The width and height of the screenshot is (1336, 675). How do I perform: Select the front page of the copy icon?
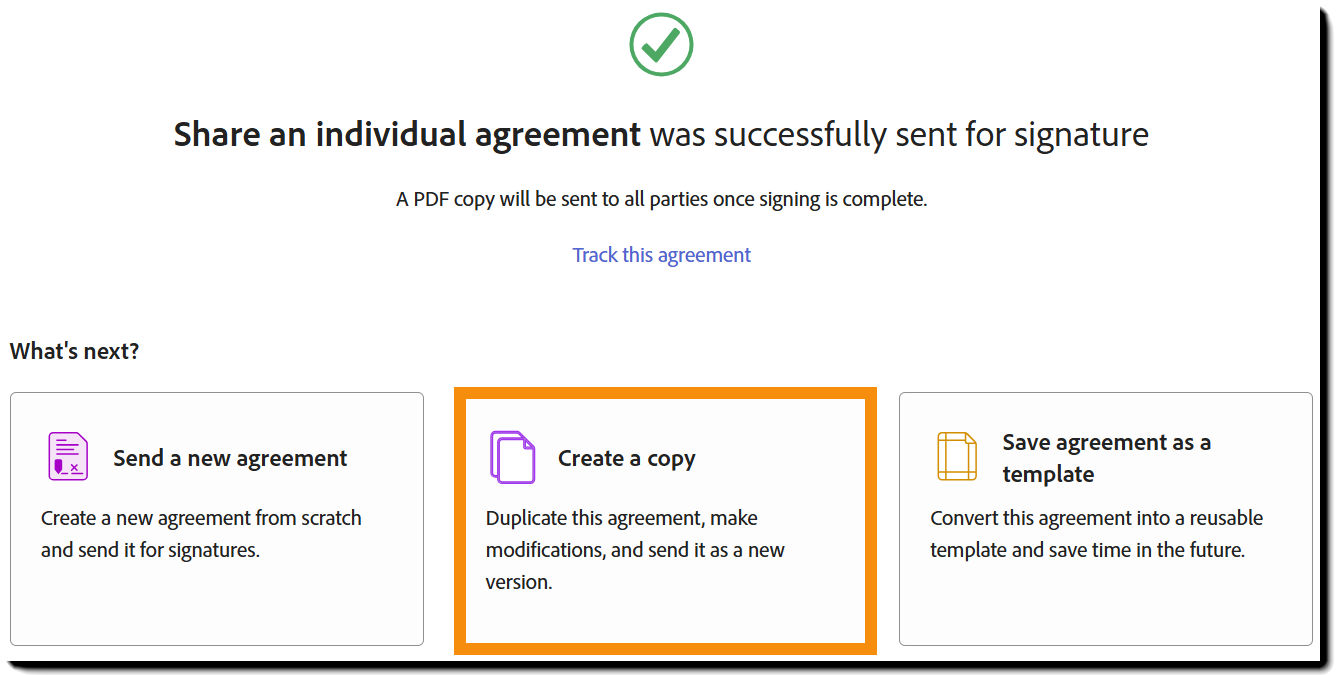click(x=518, y=461)
